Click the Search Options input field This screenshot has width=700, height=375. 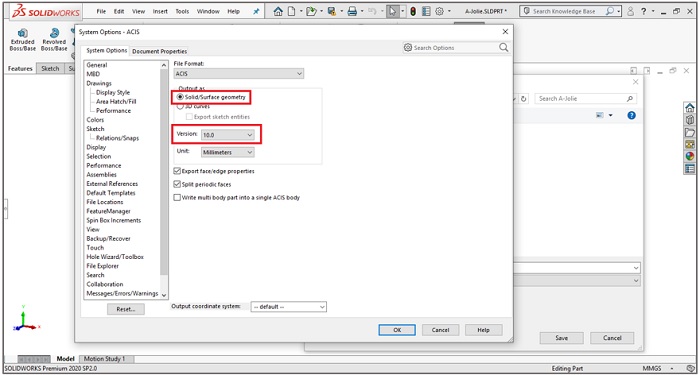(455, 47)
